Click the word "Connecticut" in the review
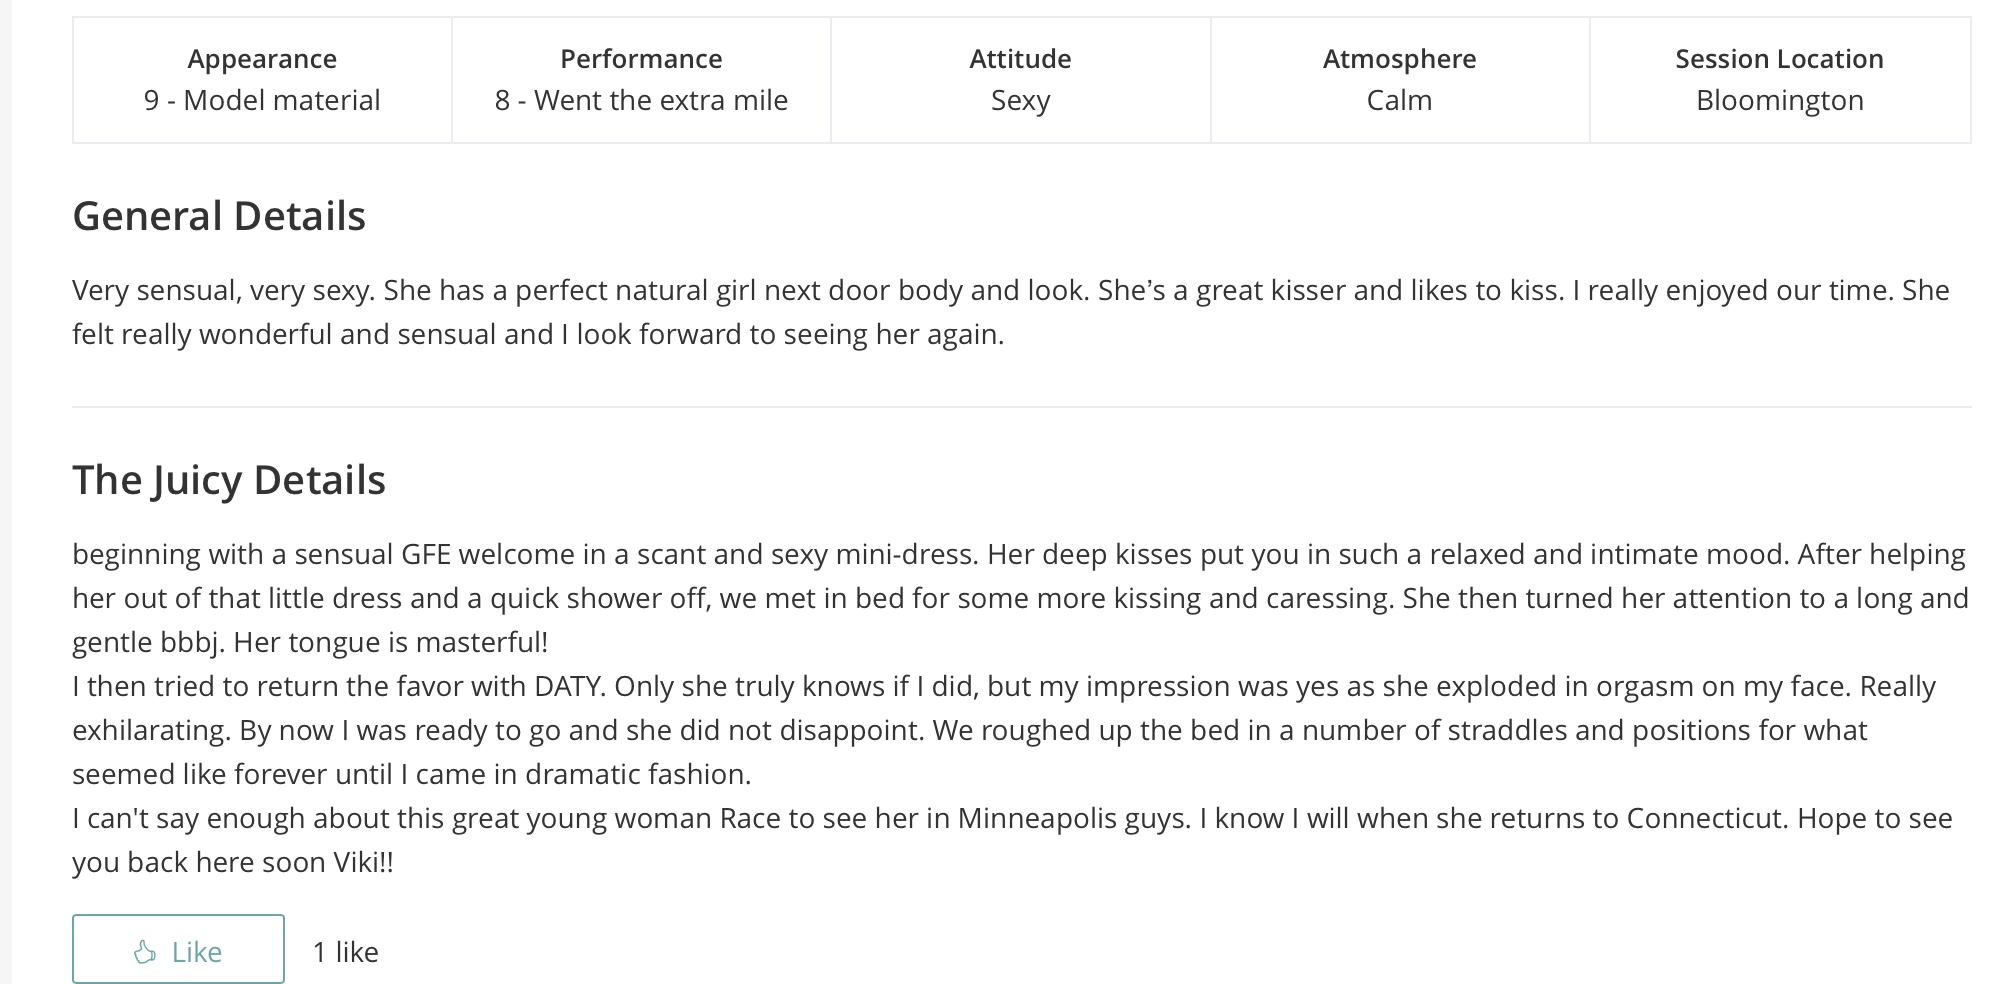 pos(1705,818)
